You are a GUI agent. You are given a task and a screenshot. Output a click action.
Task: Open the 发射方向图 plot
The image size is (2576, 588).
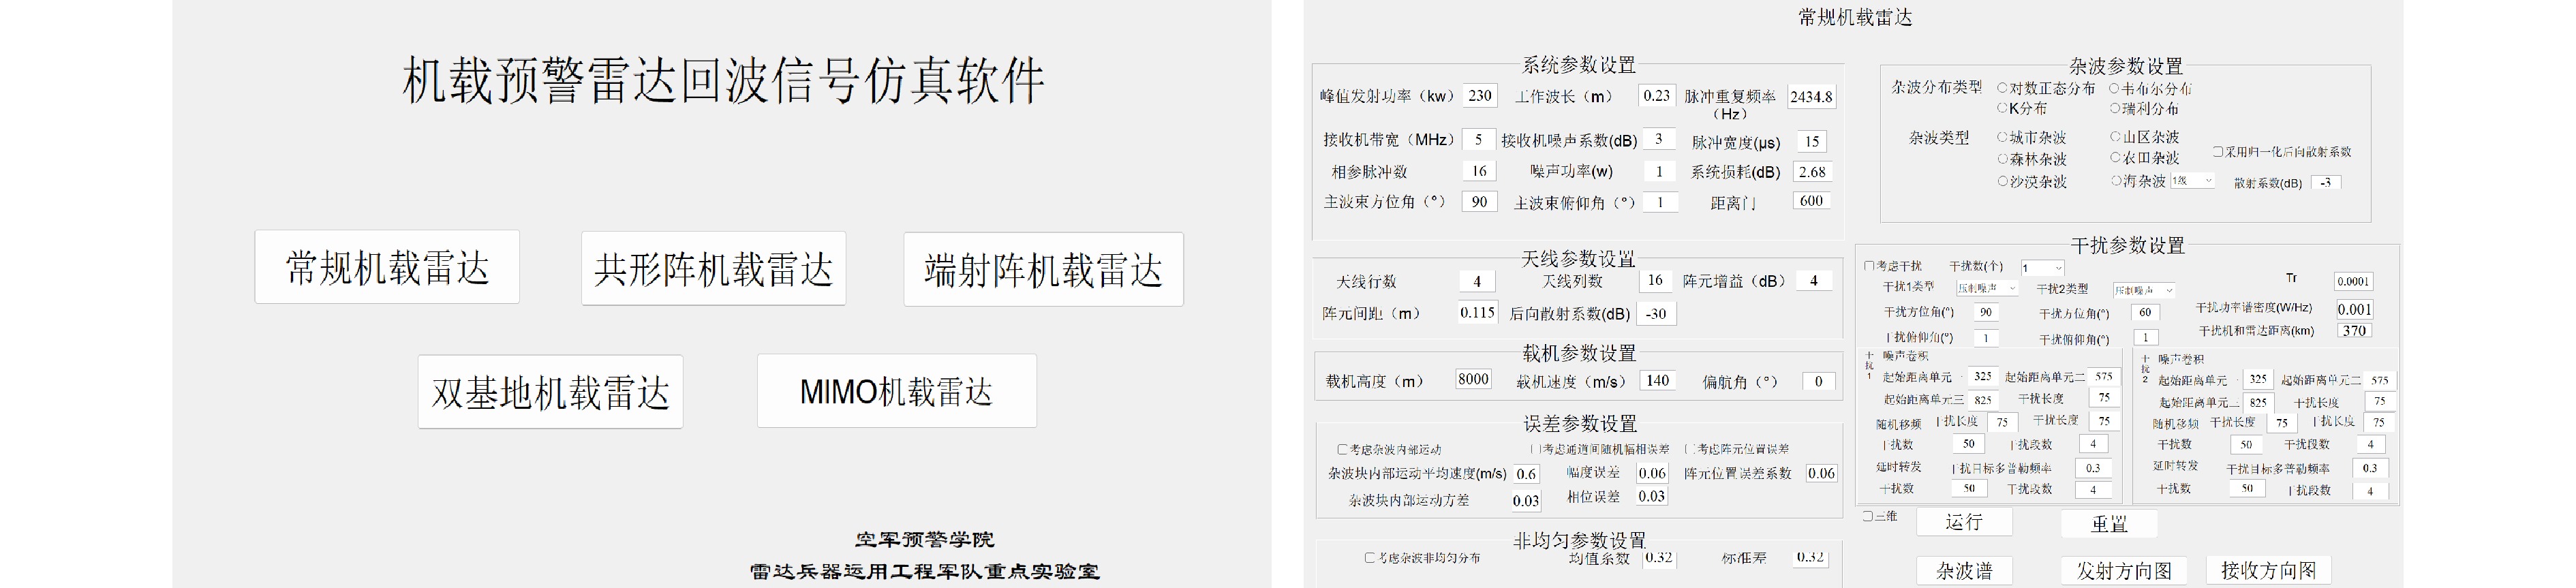(2124, 570)
